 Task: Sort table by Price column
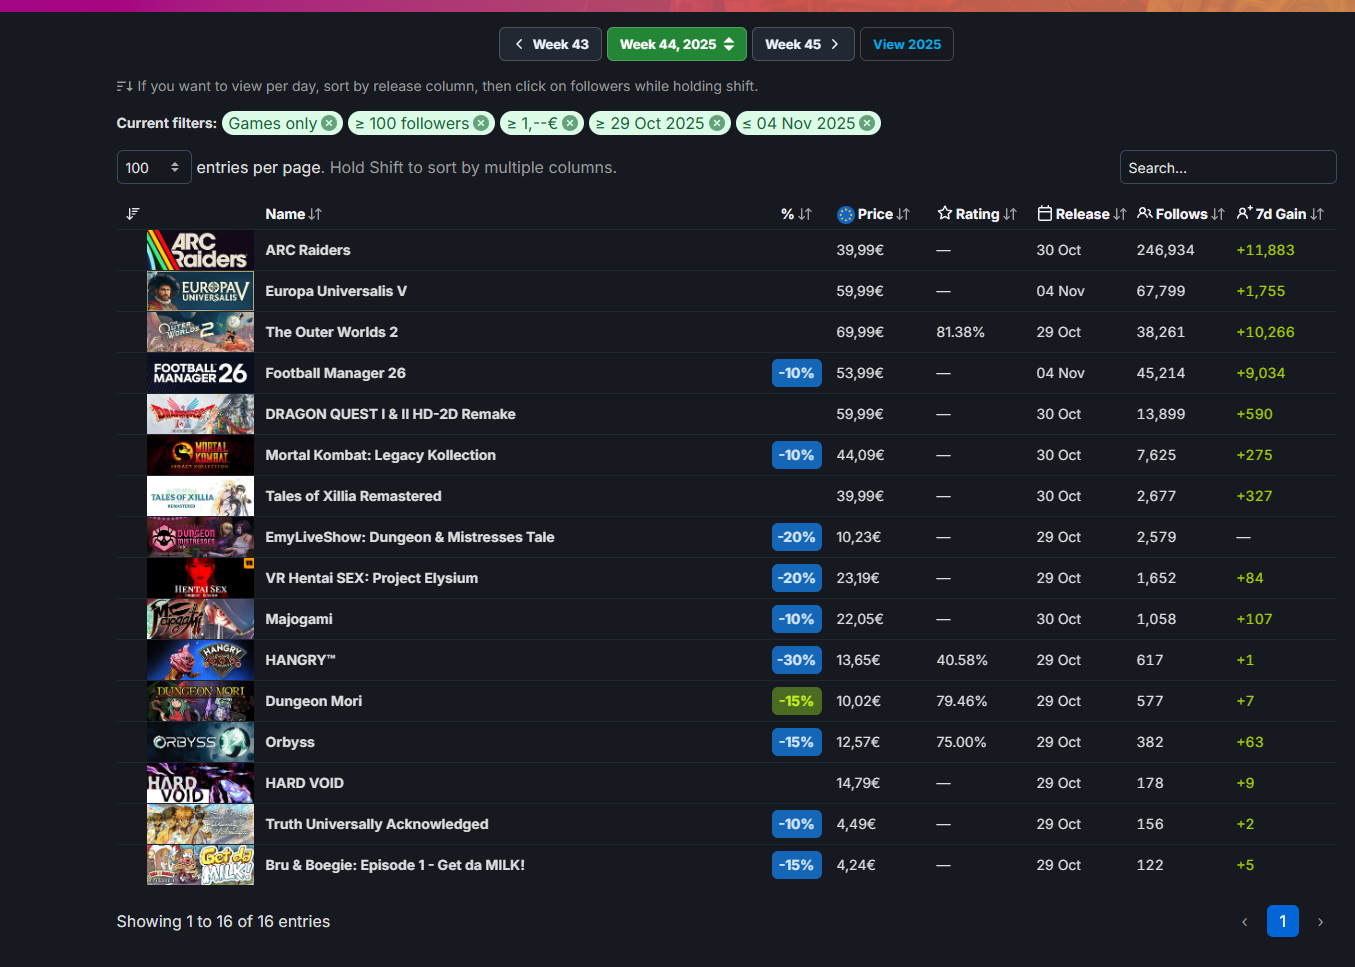pyautogui.click(x=874, y=214)
